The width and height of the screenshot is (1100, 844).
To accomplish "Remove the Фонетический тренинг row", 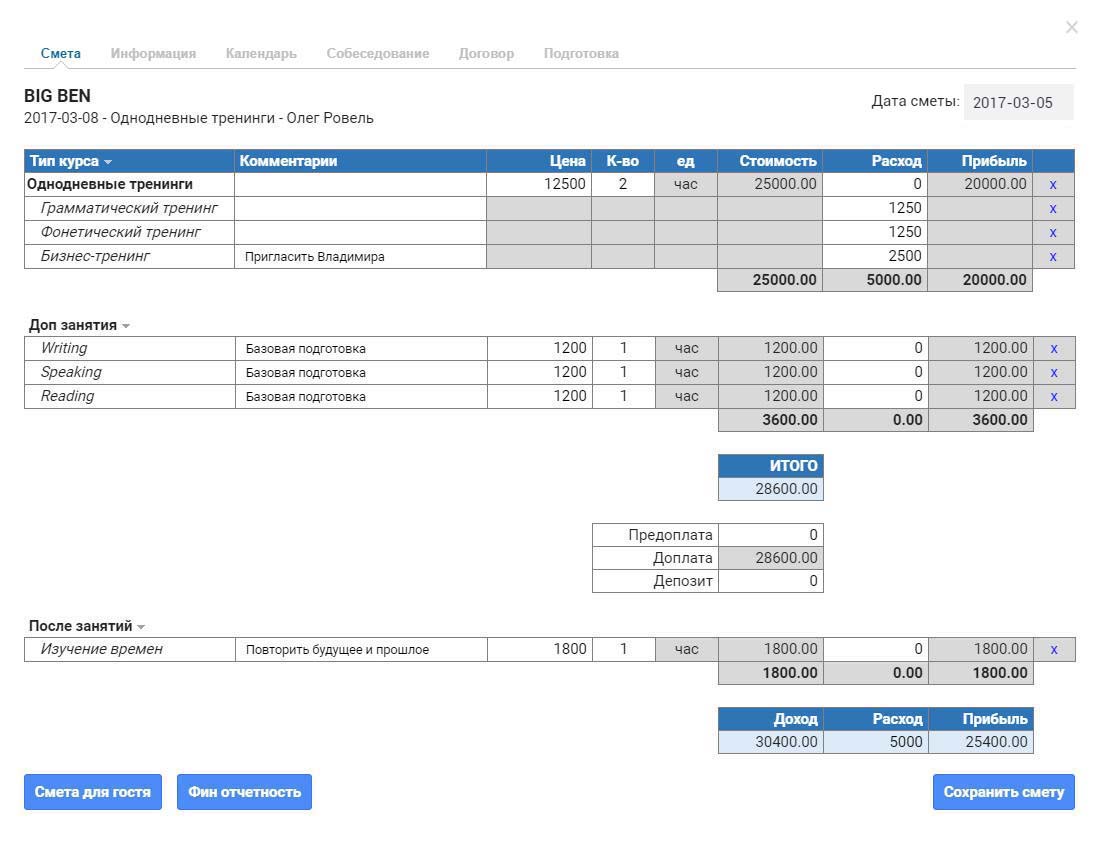I will click(1052, 233).
